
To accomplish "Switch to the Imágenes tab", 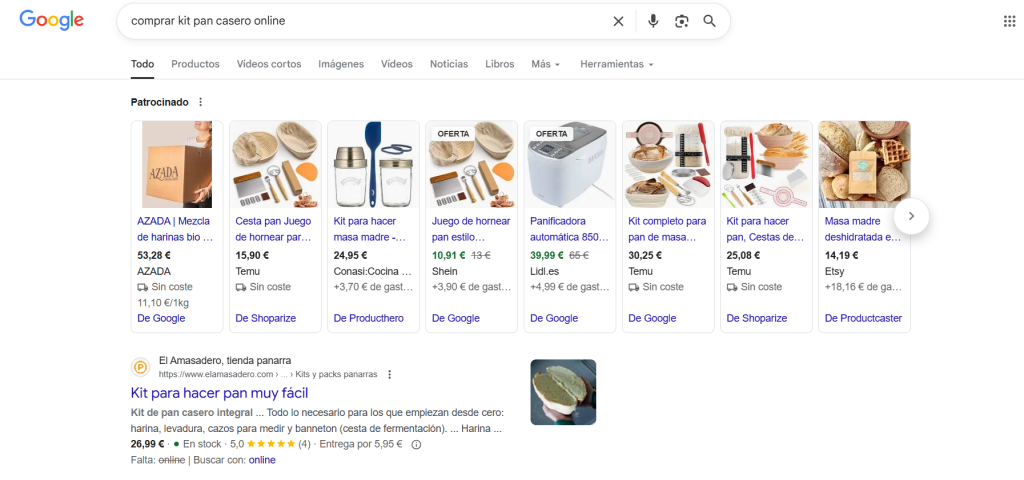I will pyautogui.click(x=341, y=64).
